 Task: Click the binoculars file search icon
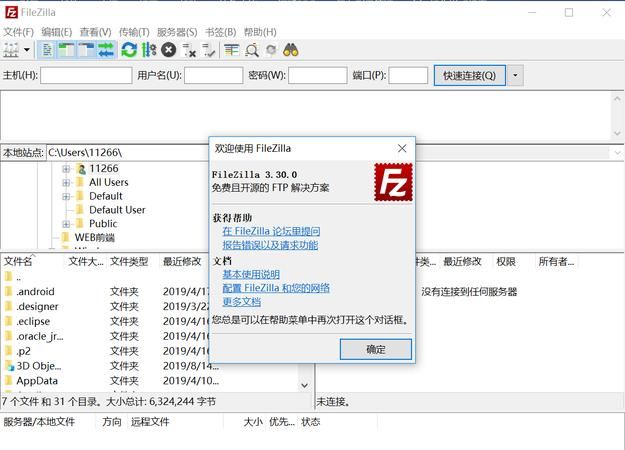pos(291,50)
